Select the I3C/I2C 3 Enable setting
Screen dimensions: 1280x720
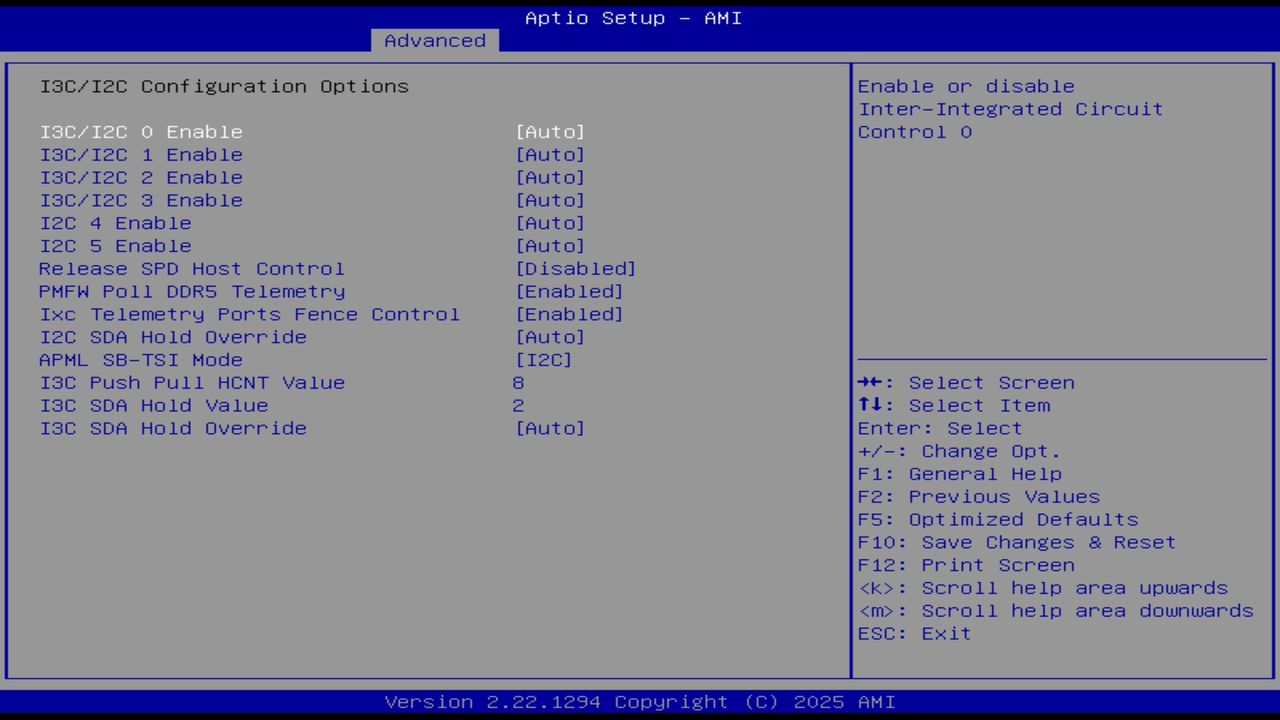[140, 200]
